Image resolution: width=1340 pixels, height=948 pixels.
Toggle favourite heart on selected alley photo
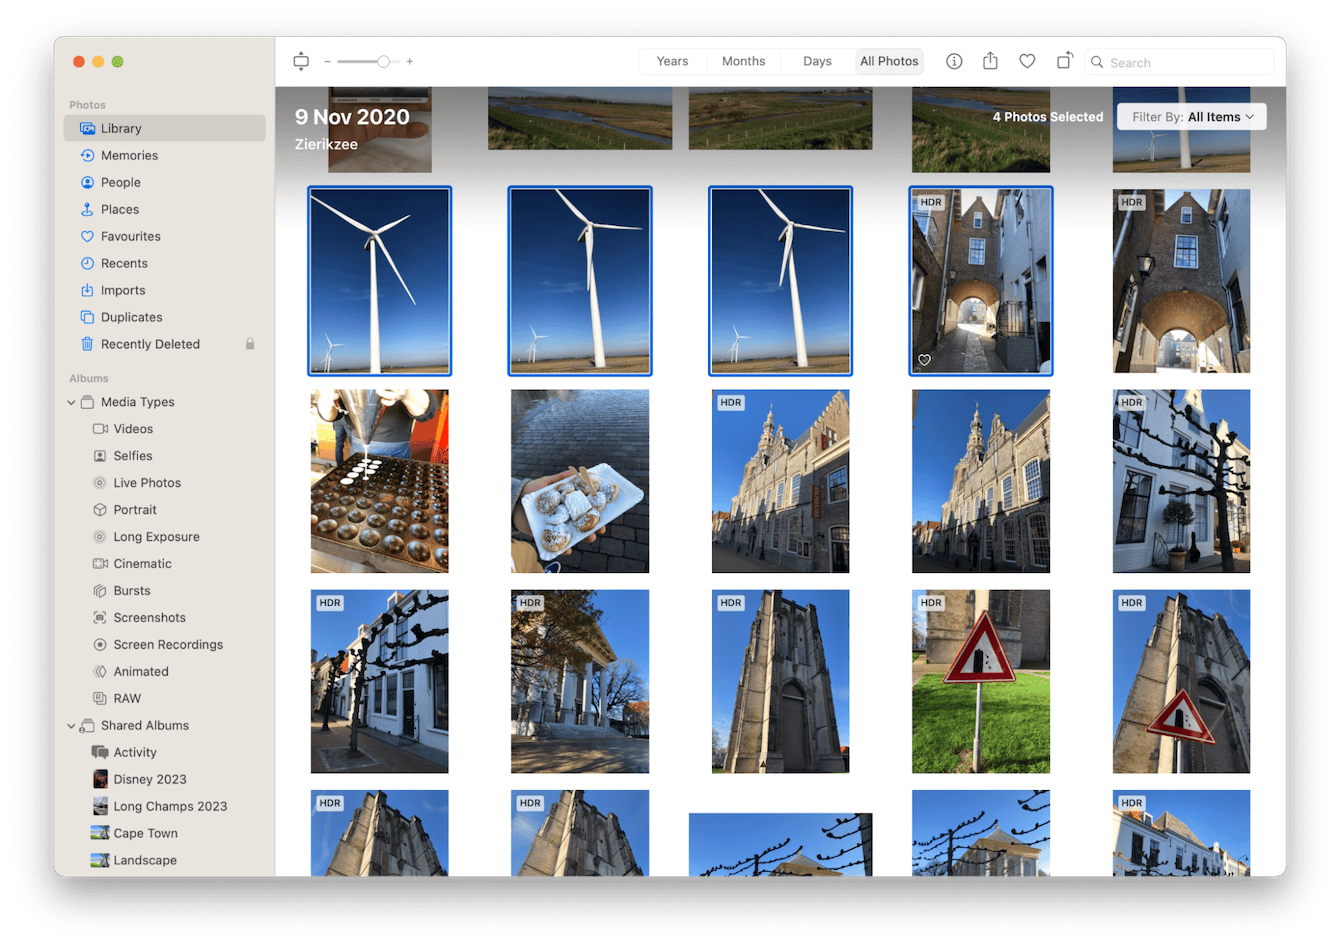click(925, 360)
